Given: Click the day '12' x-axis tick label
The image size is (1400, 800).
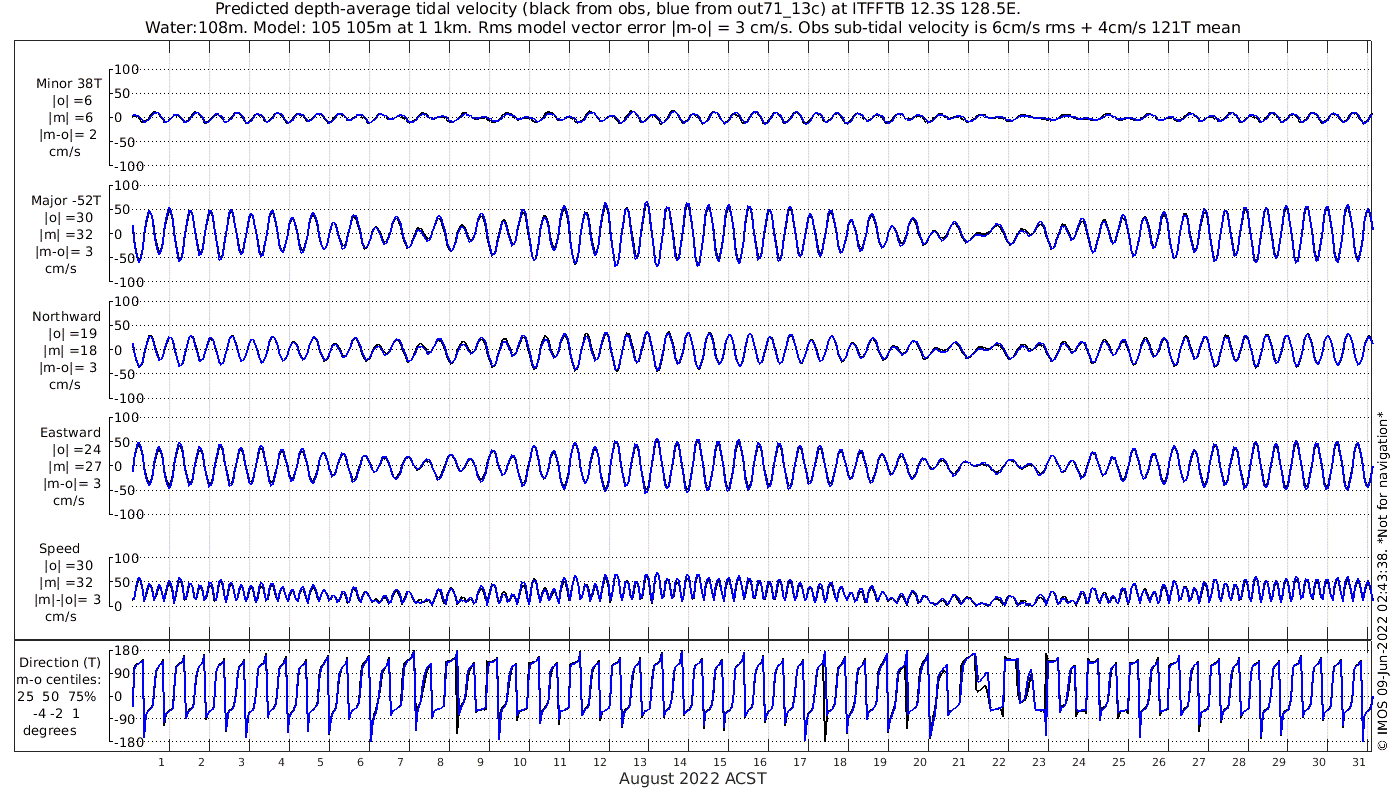Looking at the screenshot, I should coord(600,761).
